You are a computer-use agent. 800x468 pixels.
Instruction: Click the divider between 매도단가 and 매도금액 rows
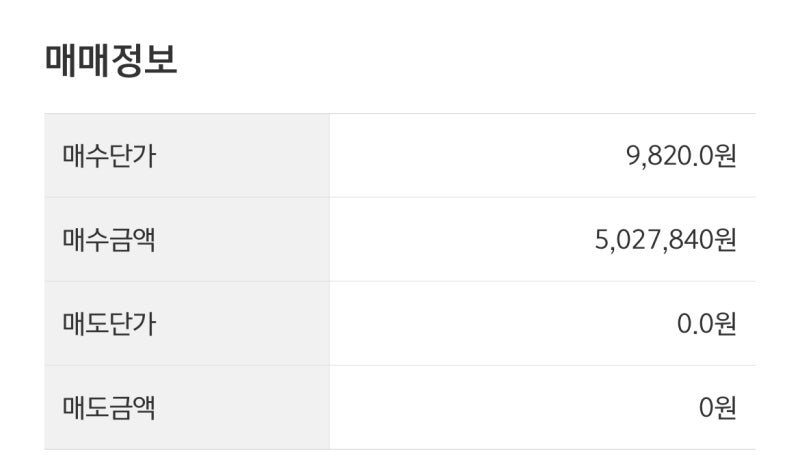400,365
